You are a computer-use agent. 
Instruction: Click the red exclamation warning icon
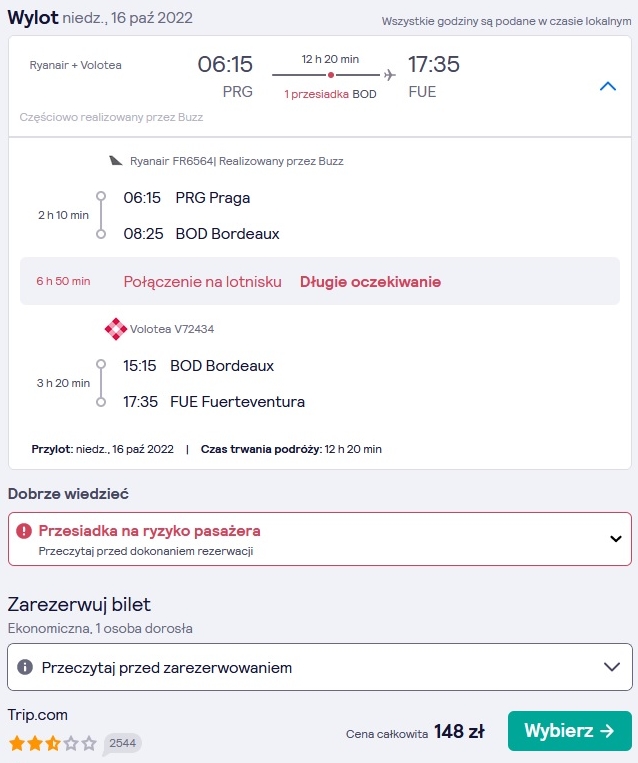click(24, 531)
